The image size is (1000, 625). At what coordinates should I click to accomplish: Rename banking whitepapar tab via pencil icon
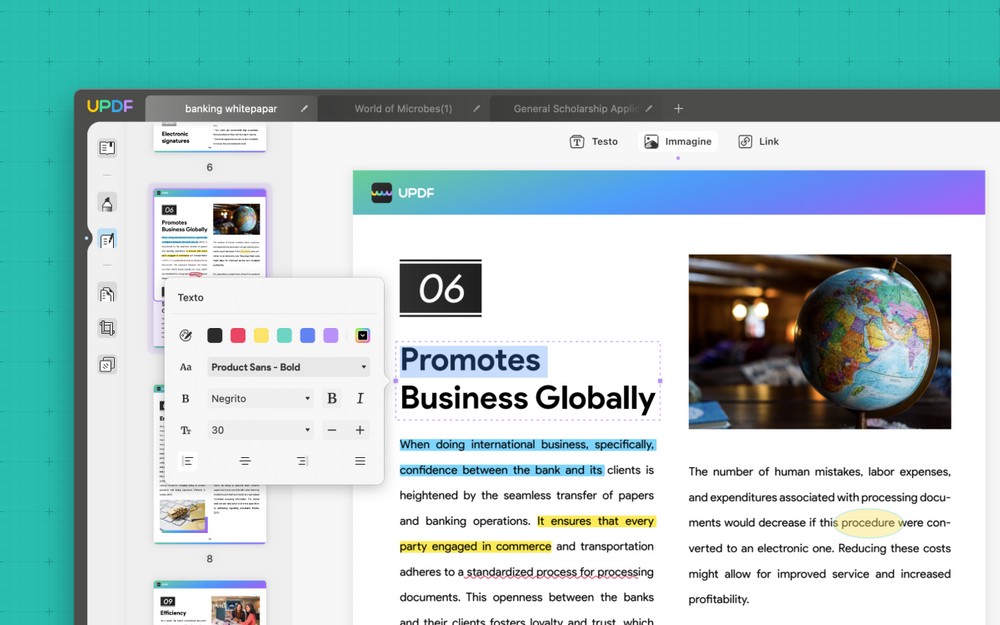point(304,108)
